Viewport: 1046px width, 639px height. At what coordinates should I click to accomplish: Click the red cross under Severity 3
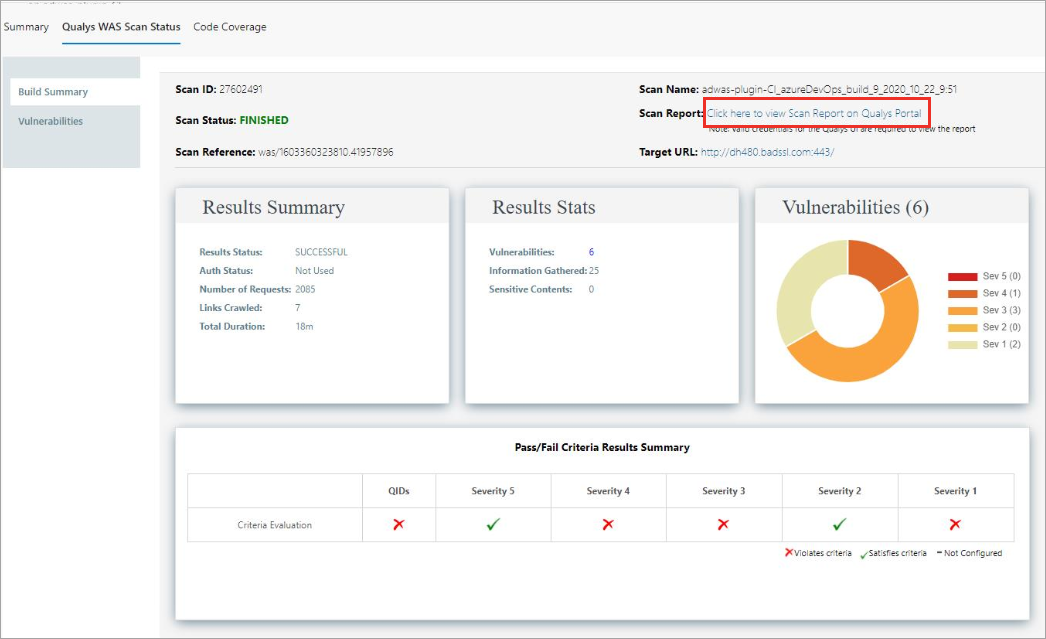click(x=724, y=523)
